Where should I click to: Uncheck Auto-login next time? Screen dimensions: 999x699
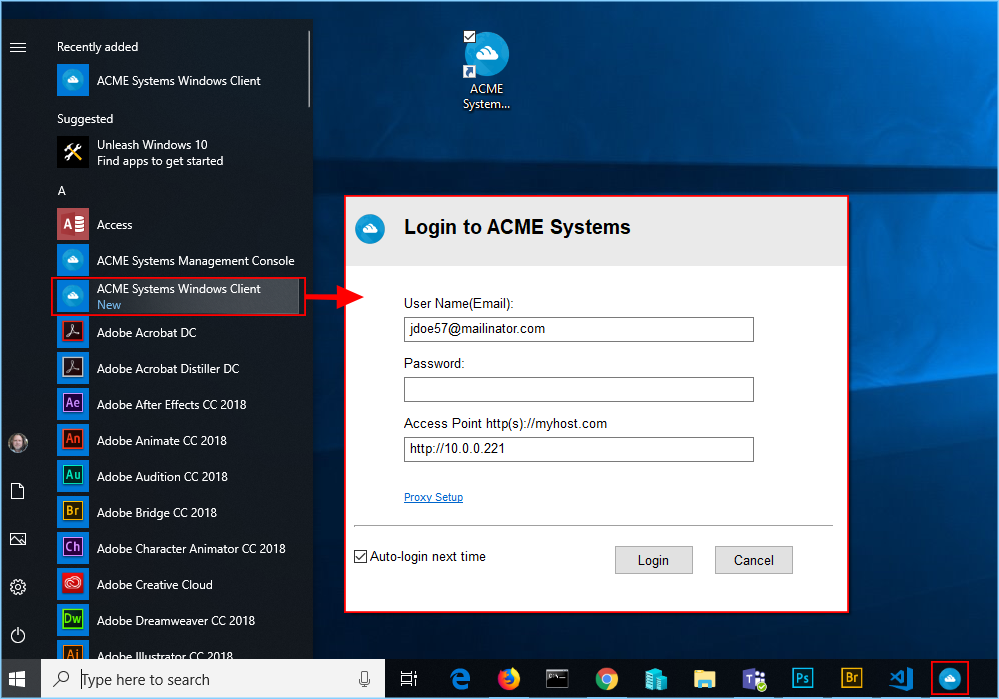point(361,556)
